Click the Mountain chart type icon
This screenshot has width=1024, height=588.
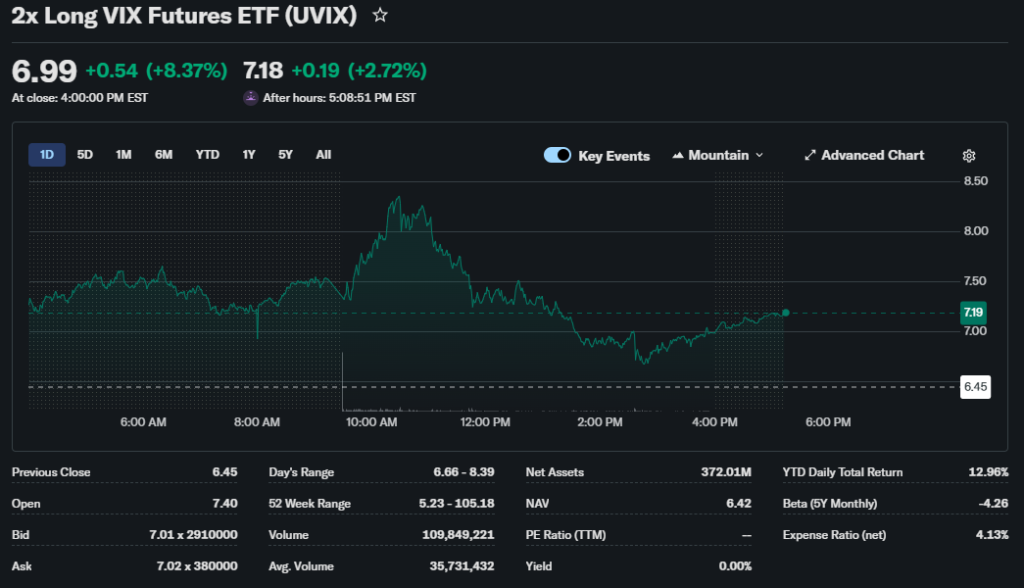coord(678,156)
